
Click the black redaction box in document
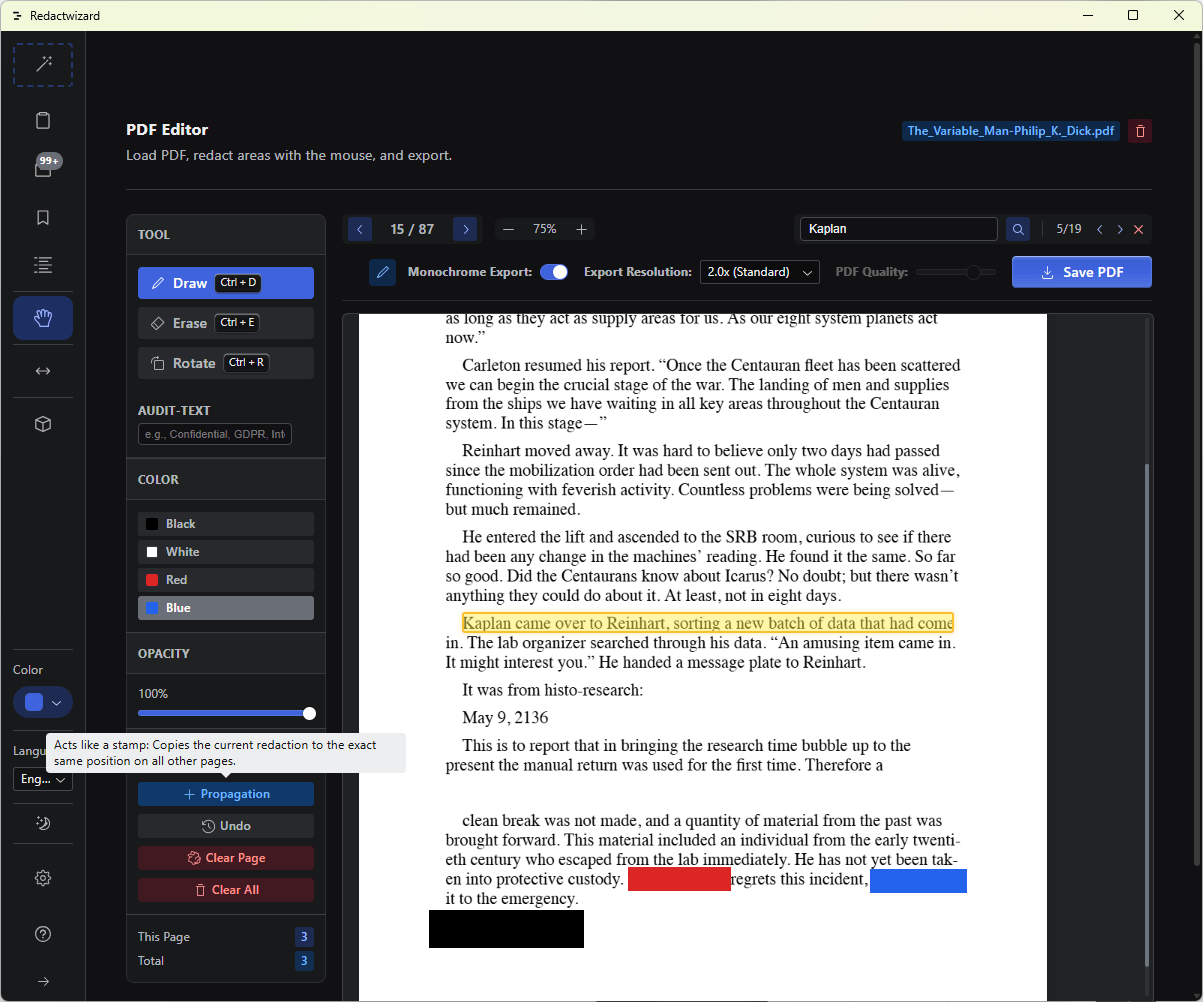coord(506,929)
